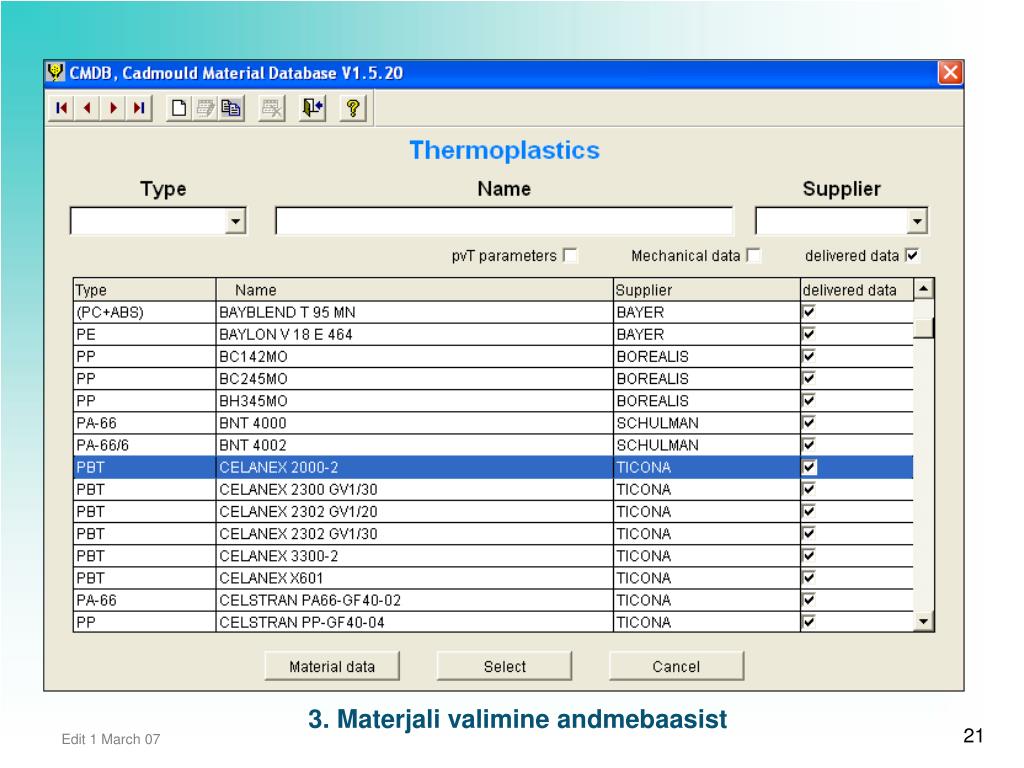Sort by the Name column header

[415, 290]
